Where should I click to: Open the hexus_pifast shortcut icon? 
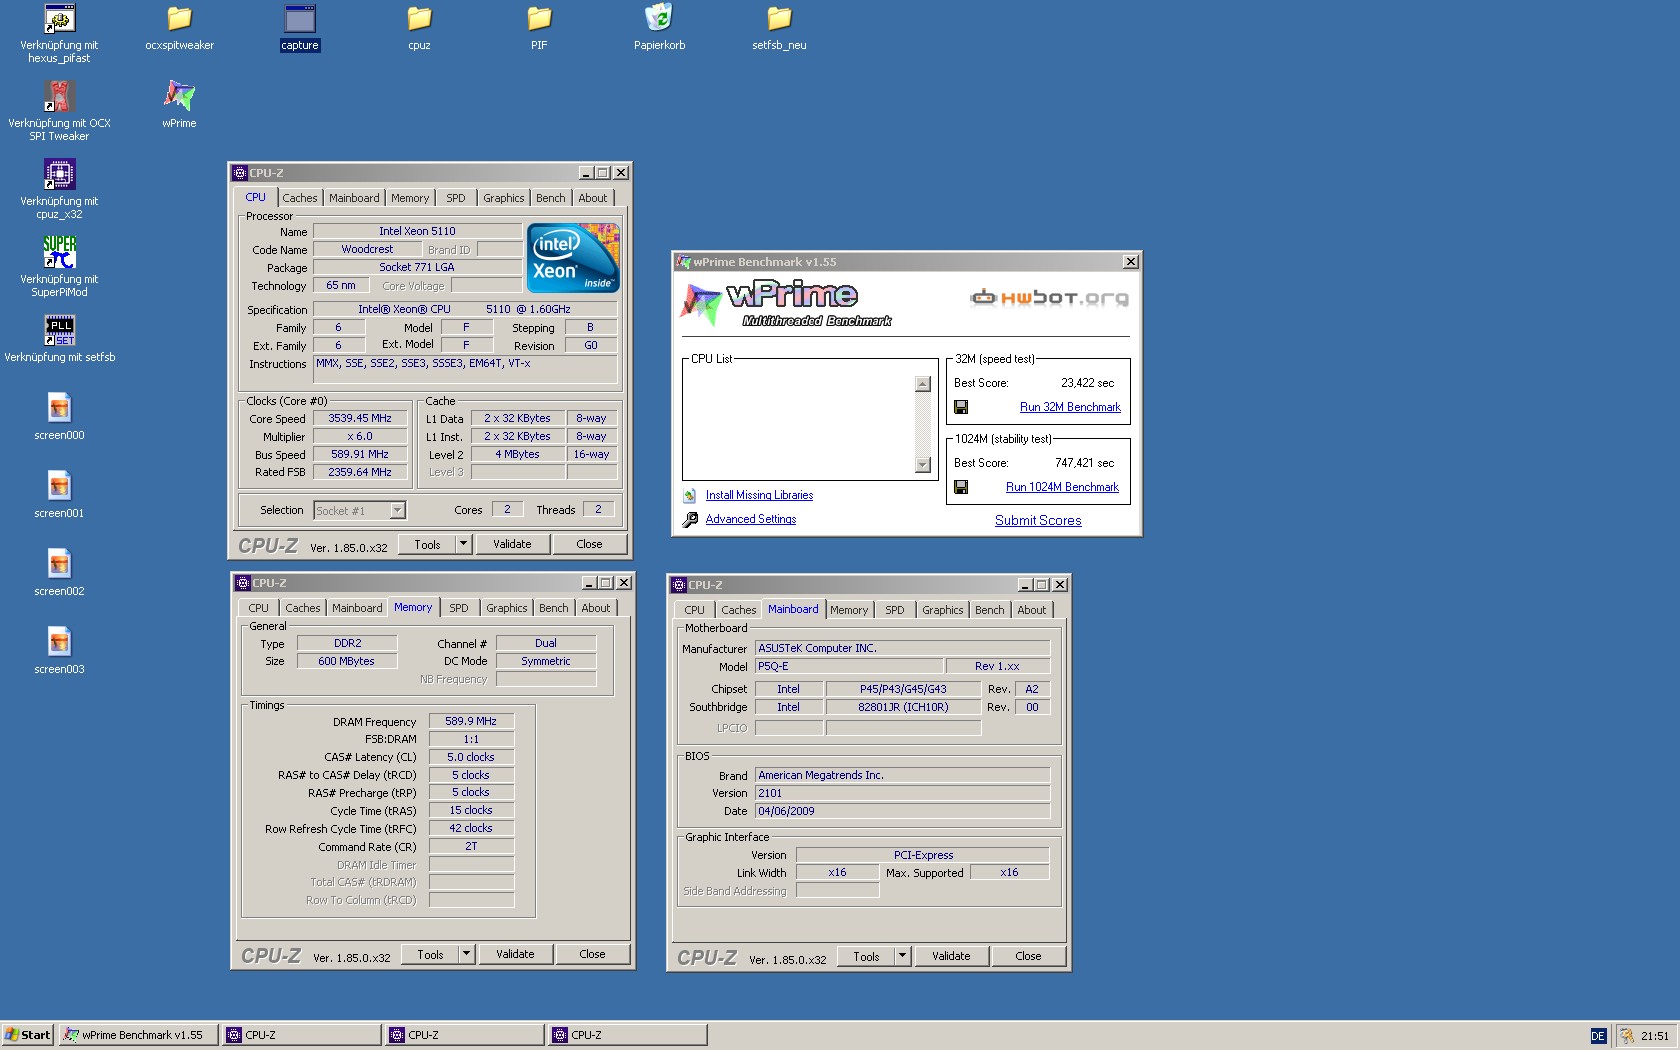[x=59, y=18]
